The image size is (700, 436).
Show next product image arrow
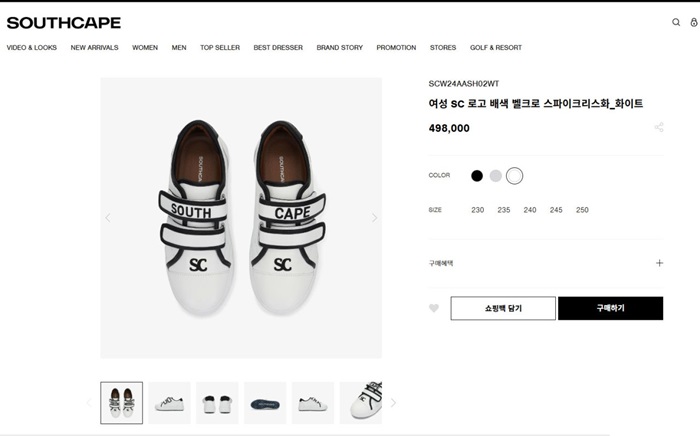coord(375,218)
